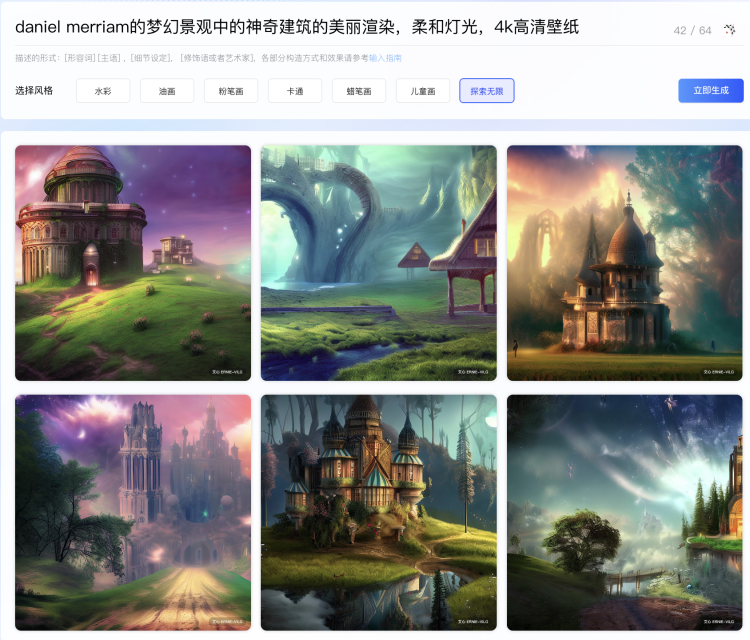
Task: Open the giant stone arch landscape image
Action: (x=379, y=262)
